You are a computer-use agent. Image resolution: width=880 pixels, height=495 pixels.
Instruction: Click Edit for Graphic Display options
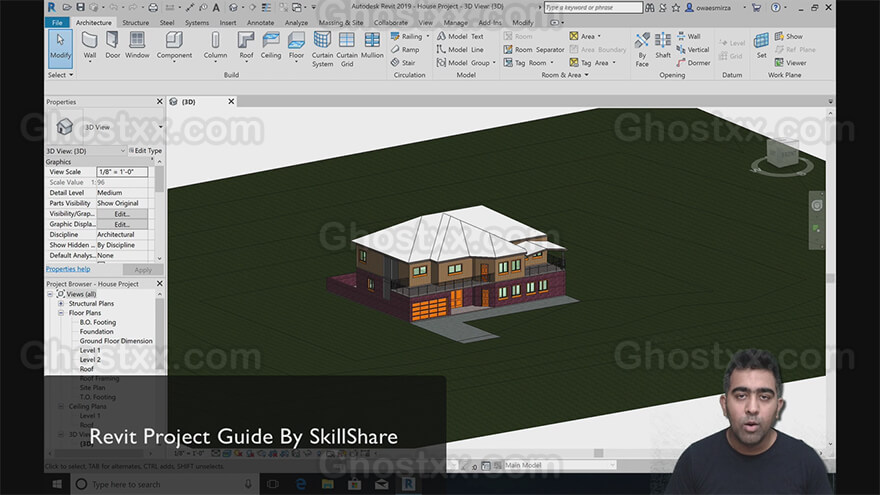click(x=122, y=224)
